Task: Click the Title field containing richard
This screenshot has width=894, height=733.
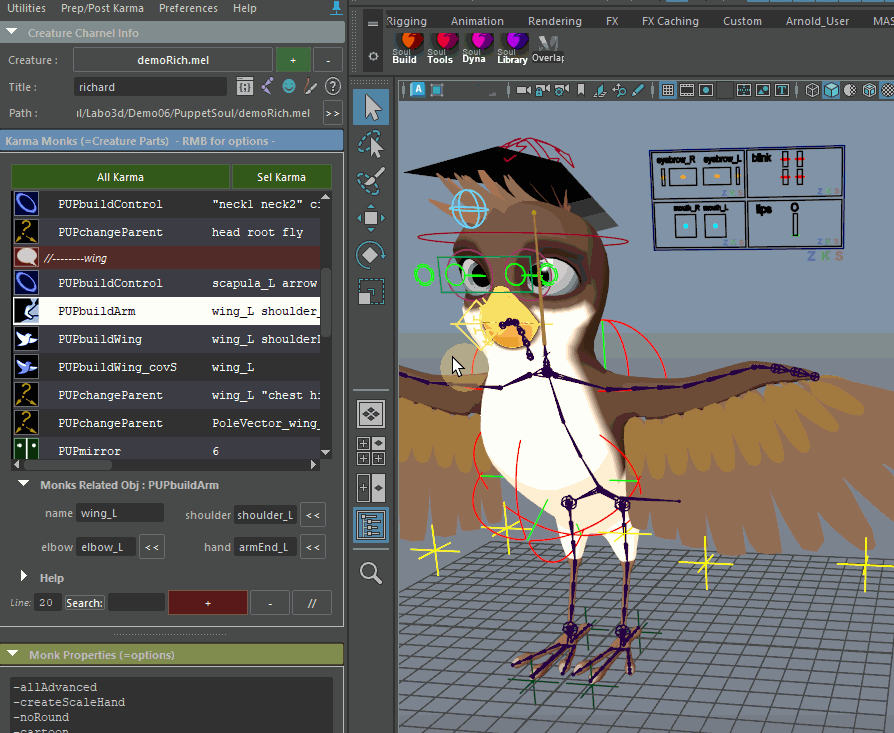Action: click(x=150, y=87)
